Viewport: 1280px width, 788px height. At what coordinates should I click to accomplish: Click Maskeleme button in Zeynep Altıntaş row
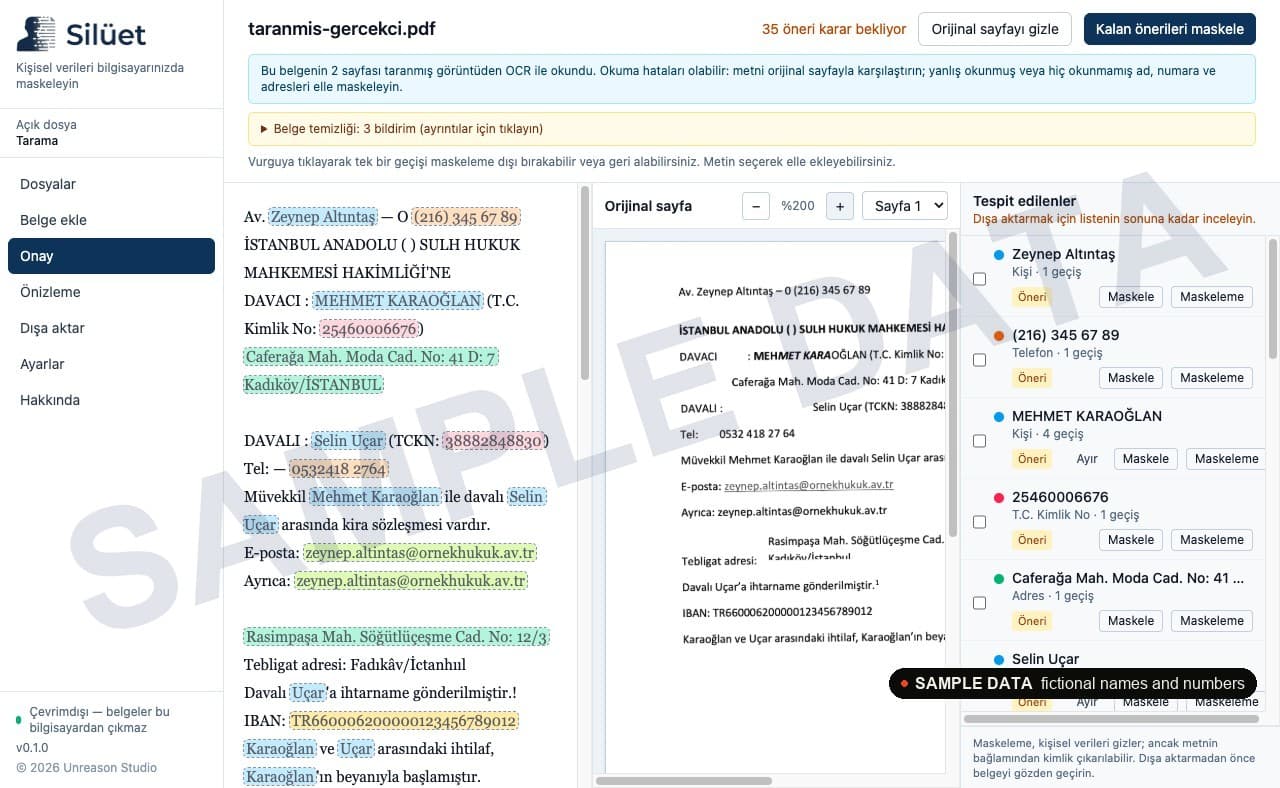(1212, 297)
